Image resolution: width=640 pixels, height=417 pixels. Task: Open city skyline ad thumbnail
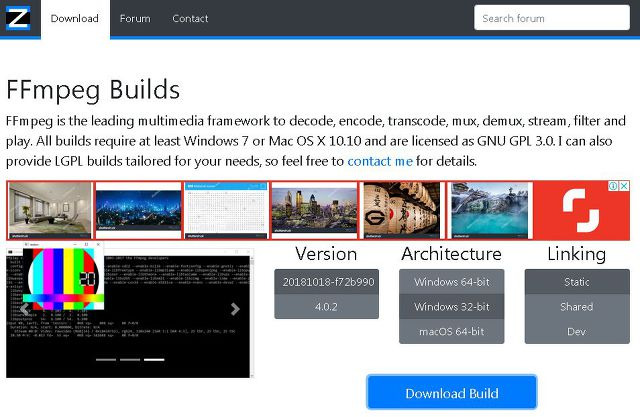click(314, 210)
